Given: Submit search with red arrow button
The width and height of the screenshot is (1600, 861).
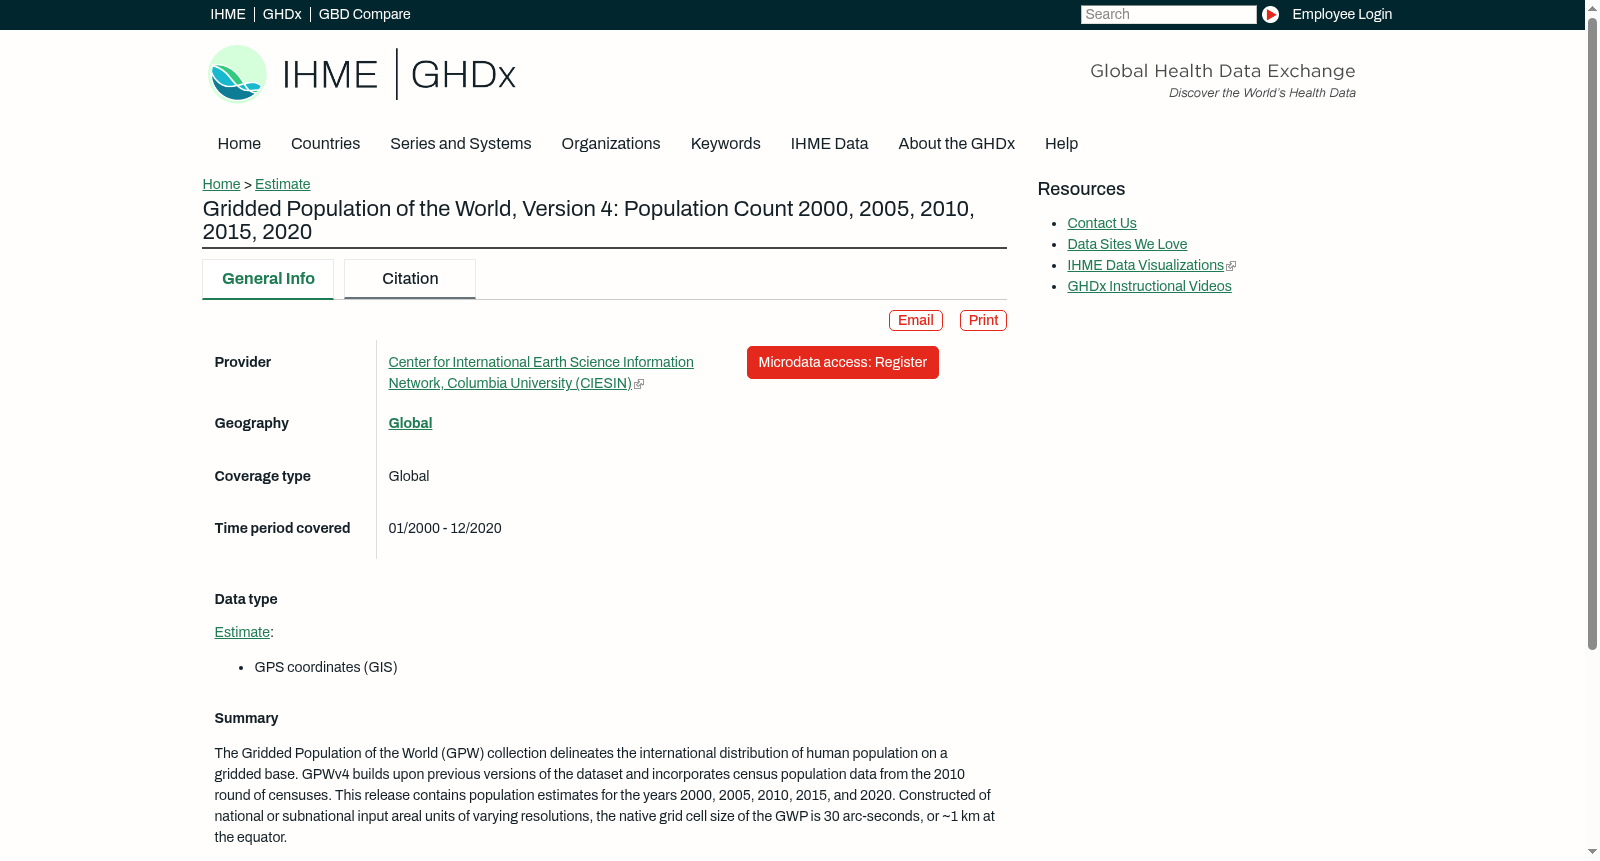Looking at the screenshot, I should coord(1270,14).
